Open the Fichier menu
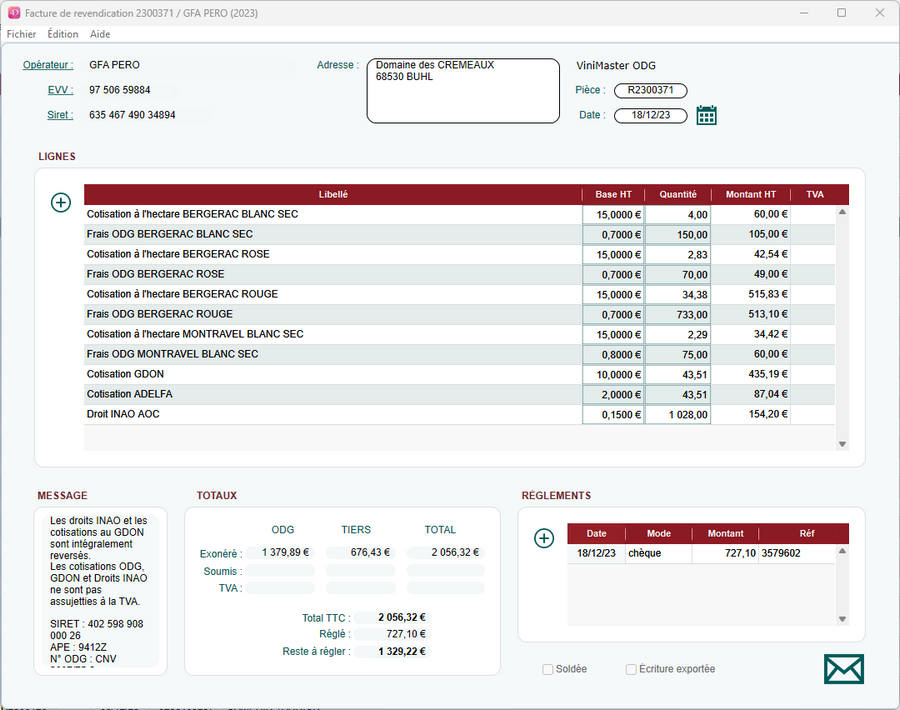The height and width of the screenshot is (710, 900). [21, 34]
